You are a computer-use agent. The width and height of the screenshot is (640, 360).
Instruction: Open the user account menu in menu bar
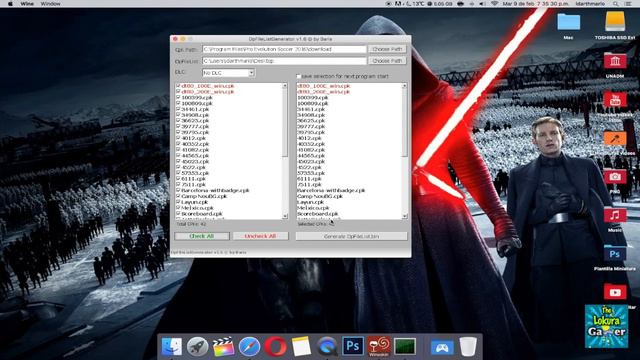point(590,4)
